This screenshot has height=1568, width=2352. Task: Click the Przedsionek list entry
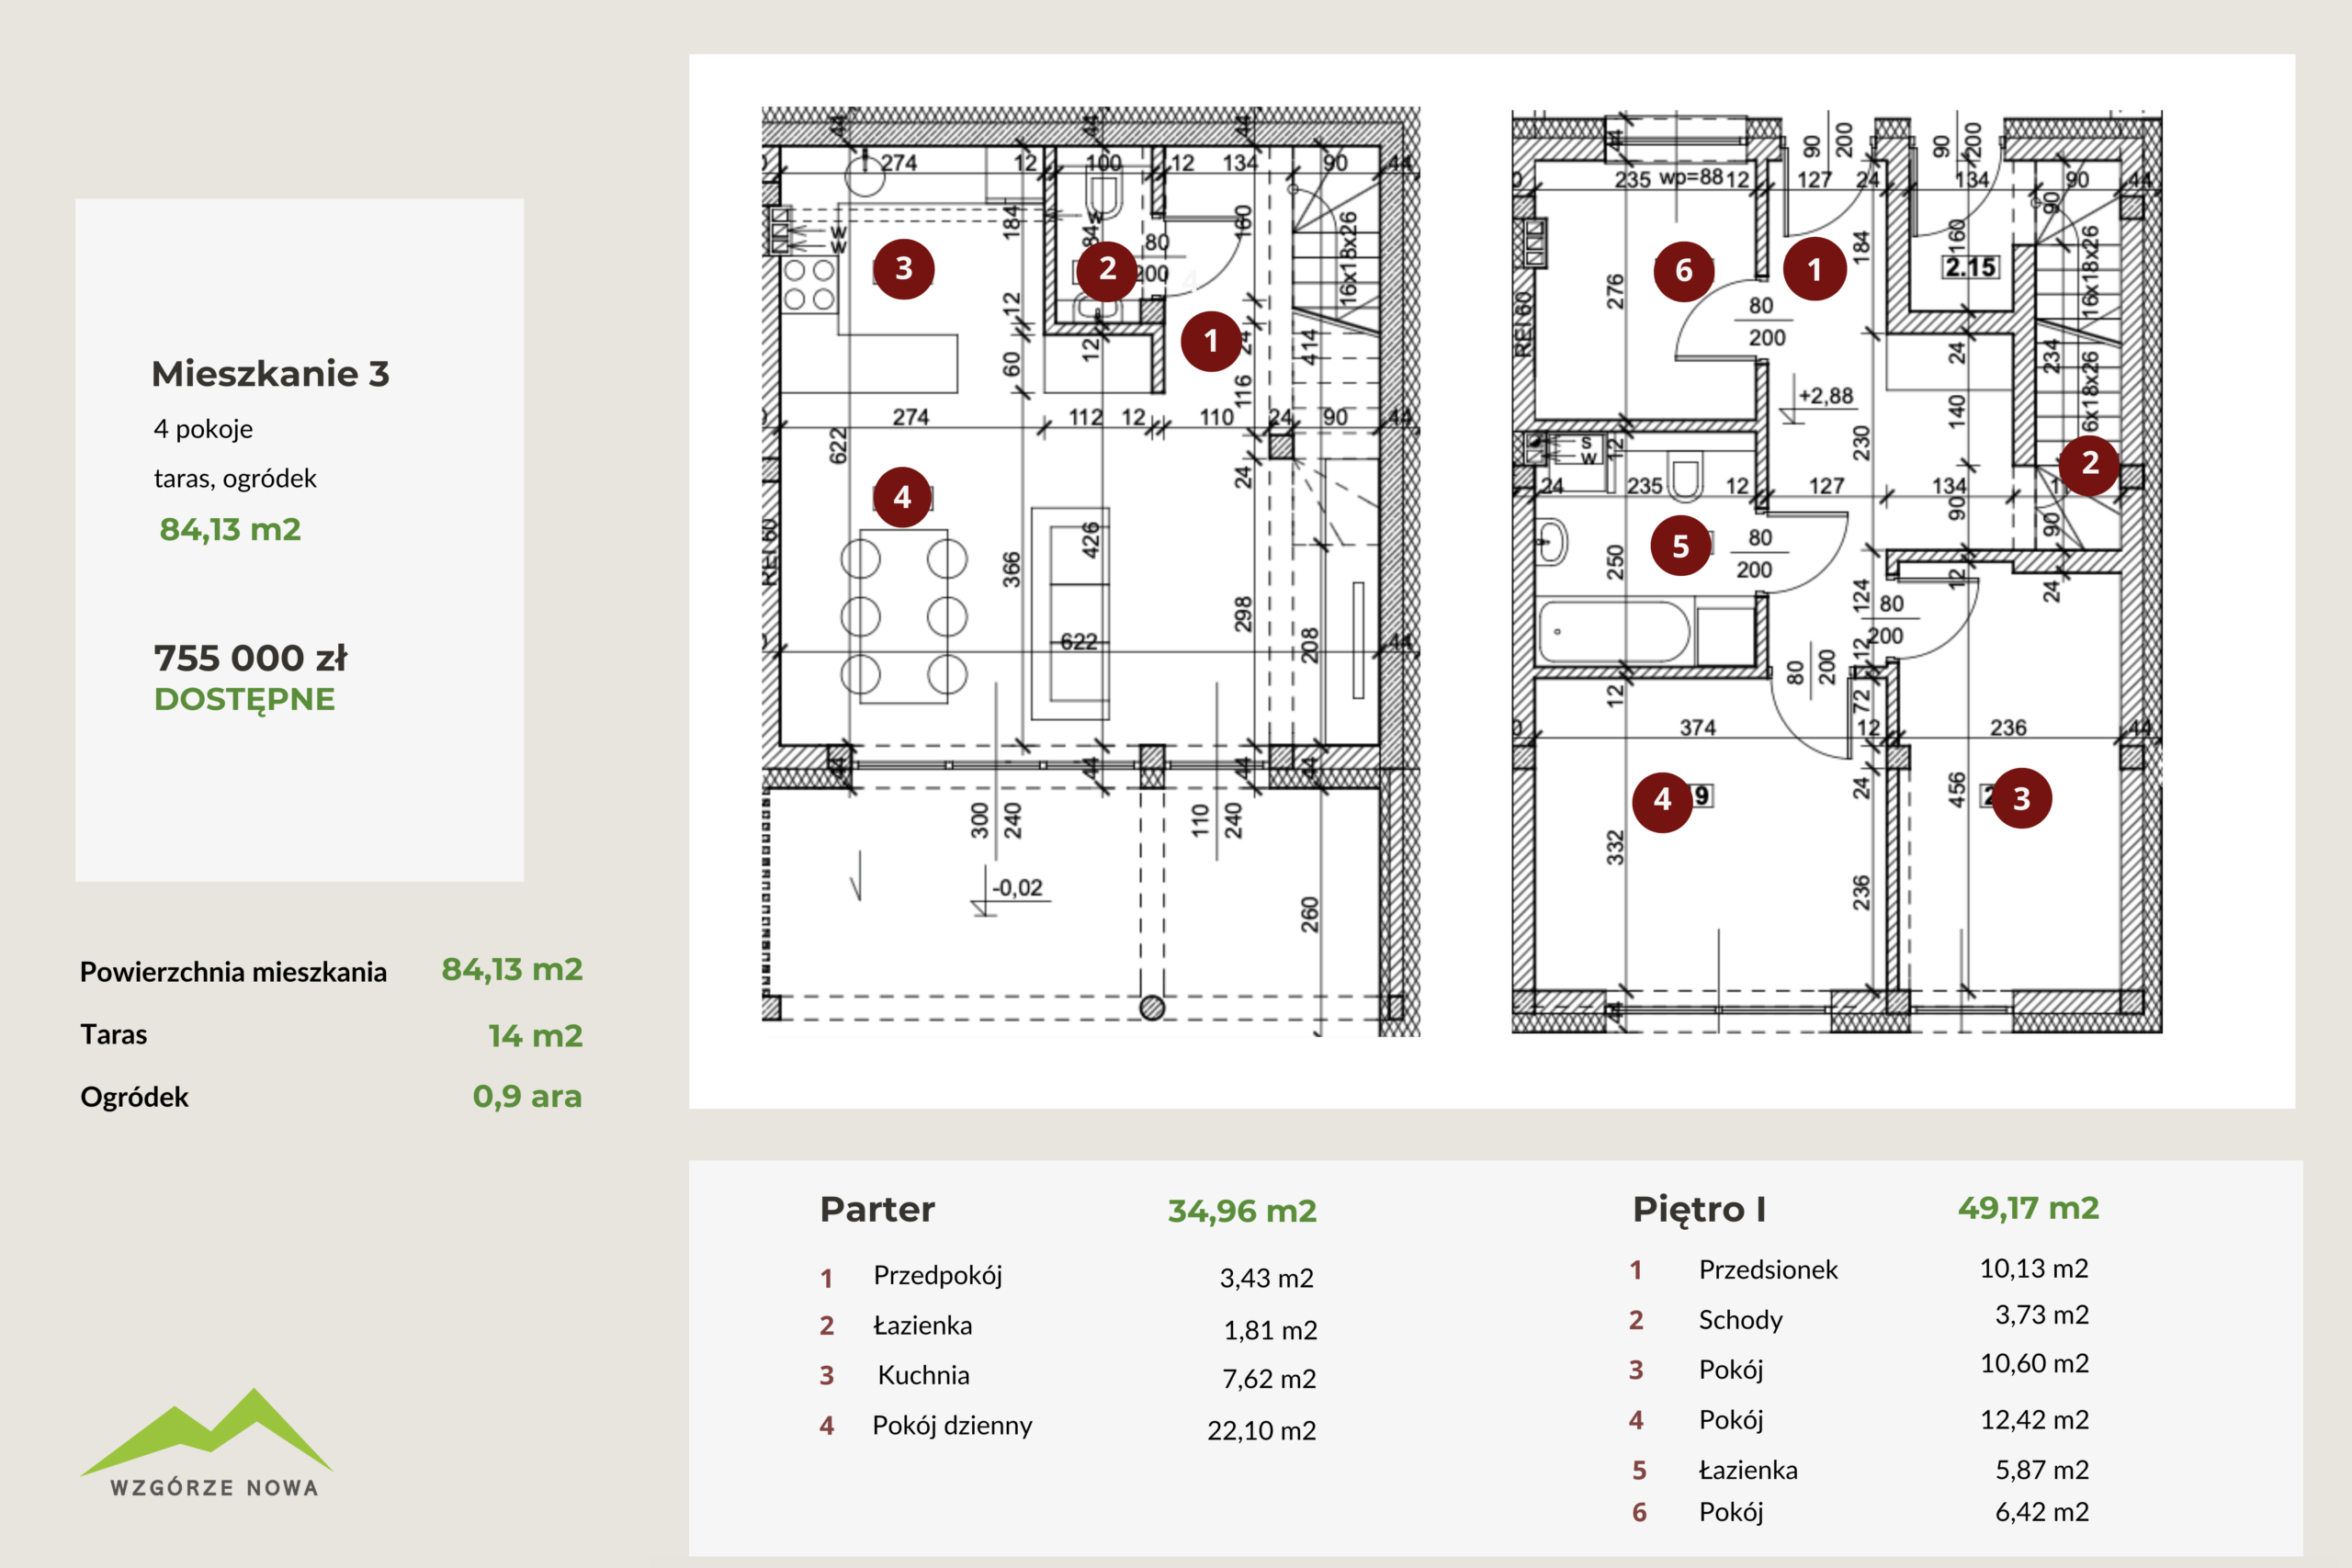point(1768,1270)
